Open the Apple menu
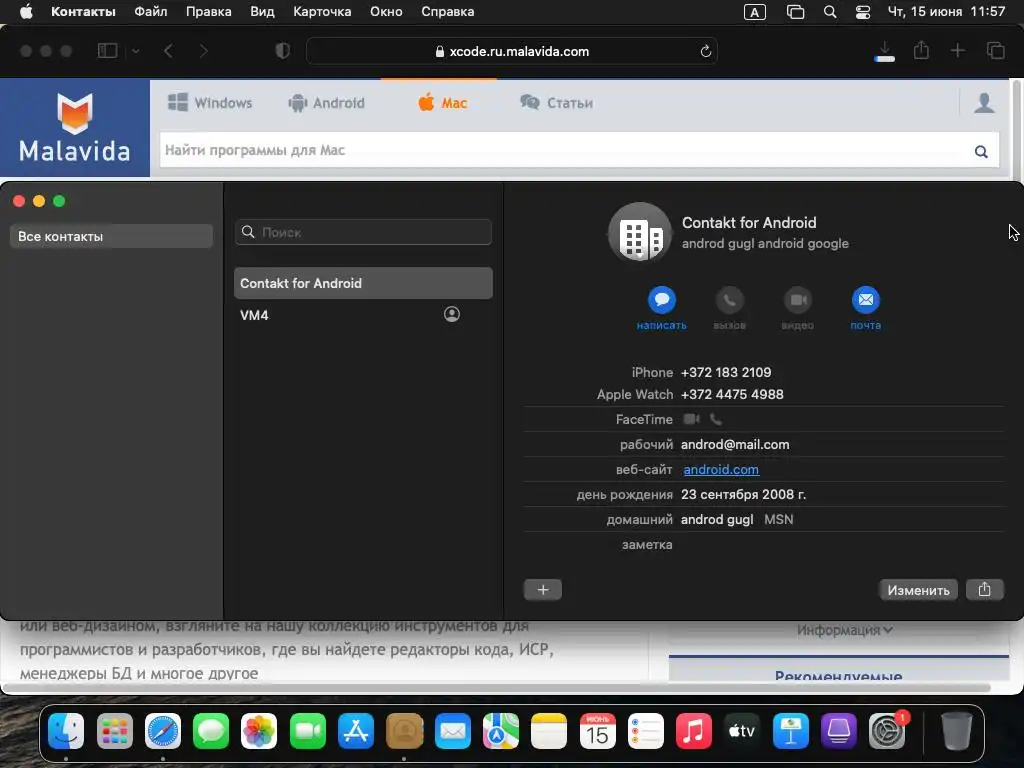Screen dimensions: 1024x768 coord(26,12)
